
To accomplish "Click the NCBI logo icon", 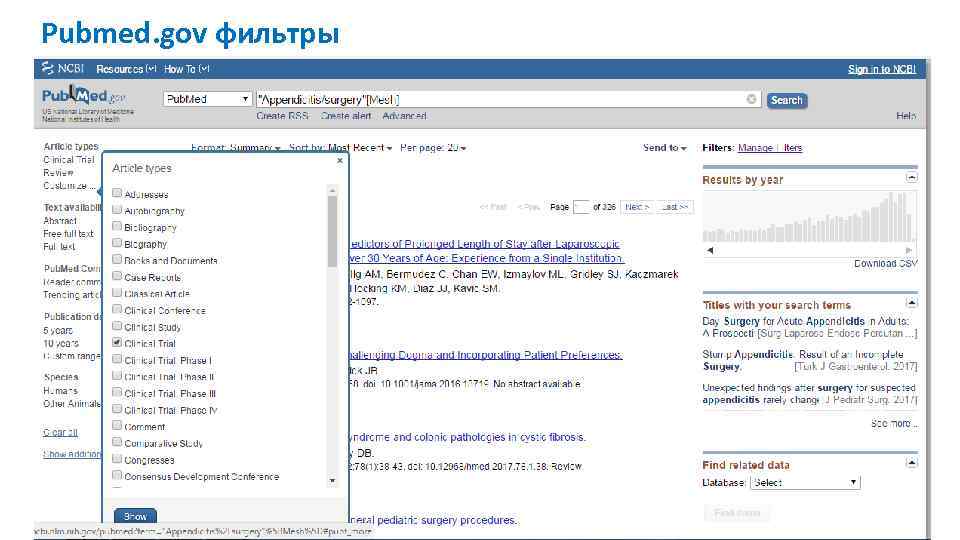I will [x=48, y=68].
